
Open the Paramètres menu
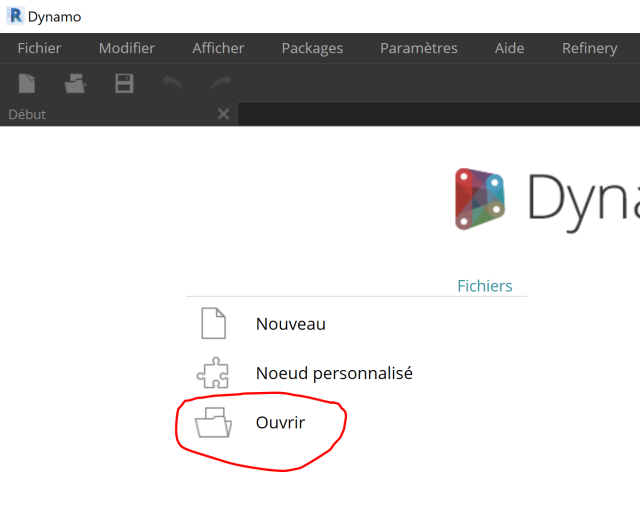(x=419, y=48)
